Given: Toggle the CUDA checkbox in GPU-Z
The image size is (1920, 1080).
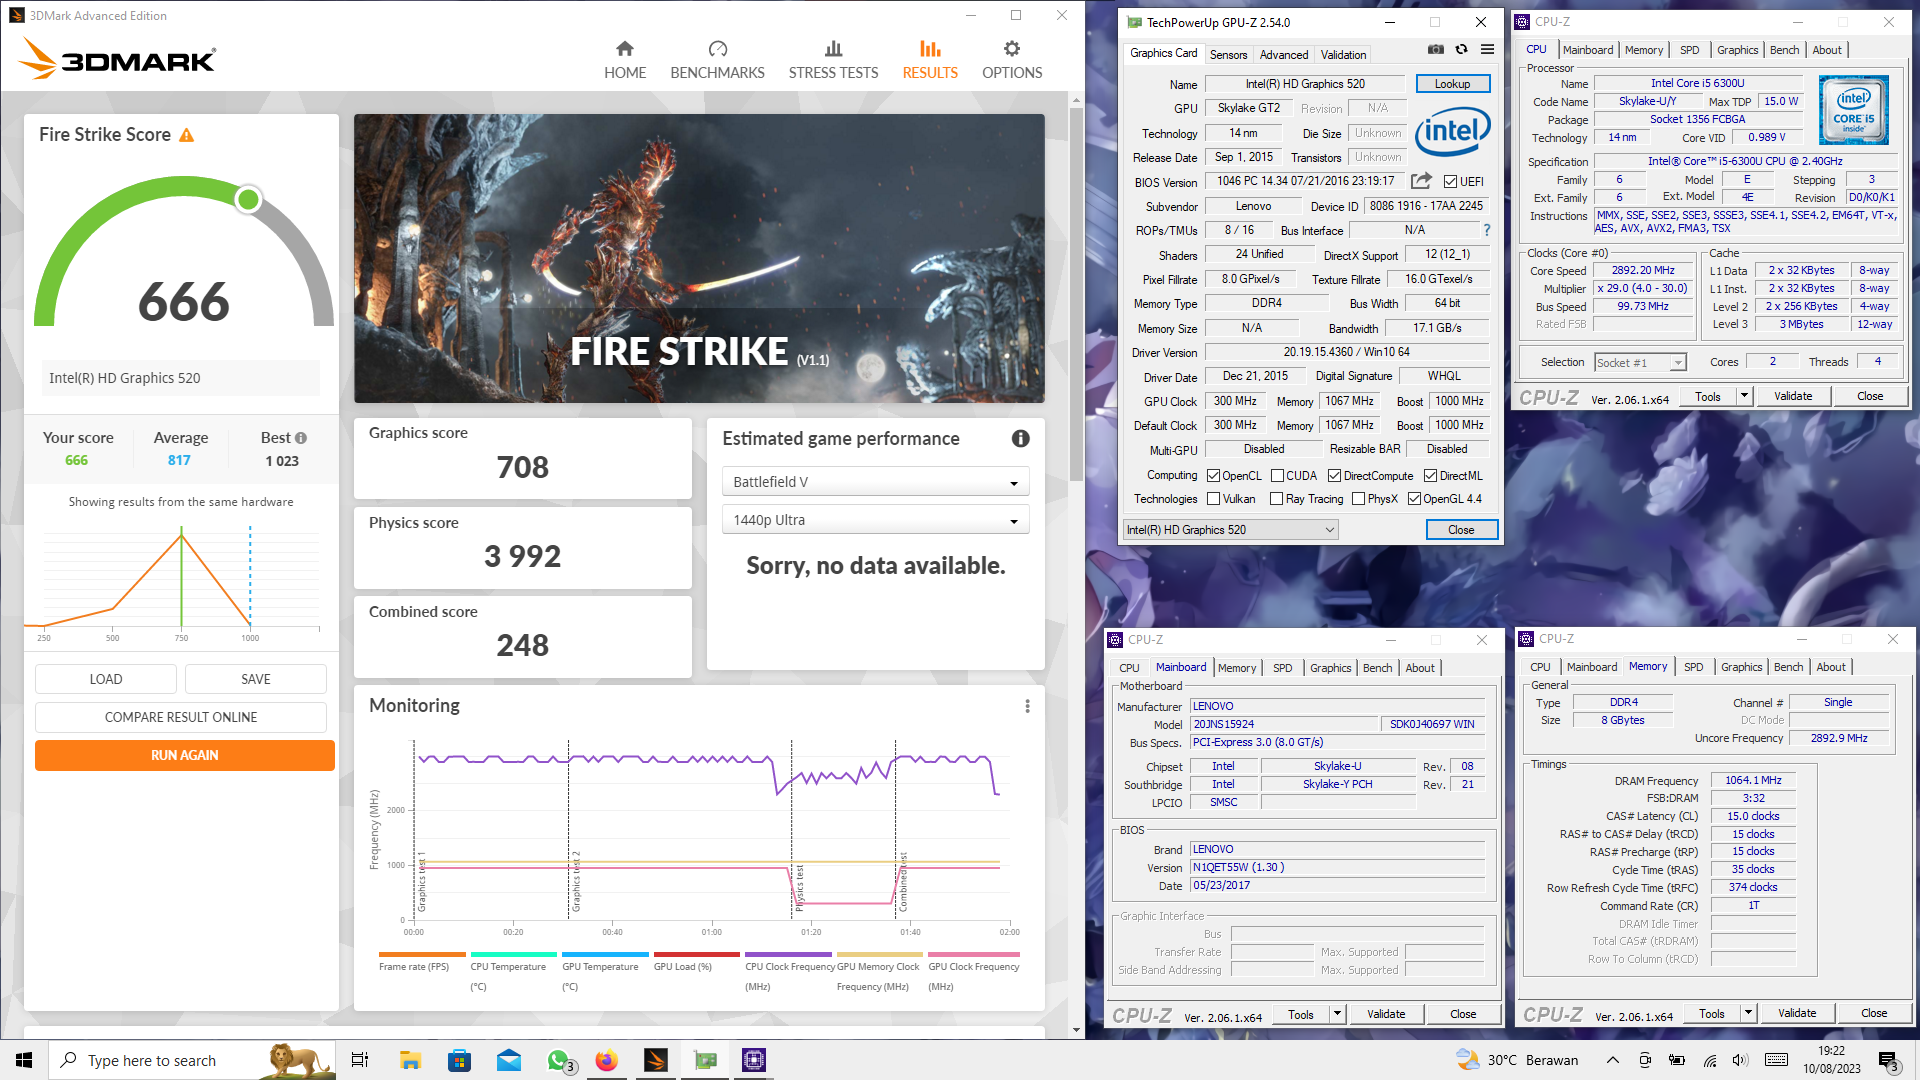Looking at the screenshot, I should 1277,476.
